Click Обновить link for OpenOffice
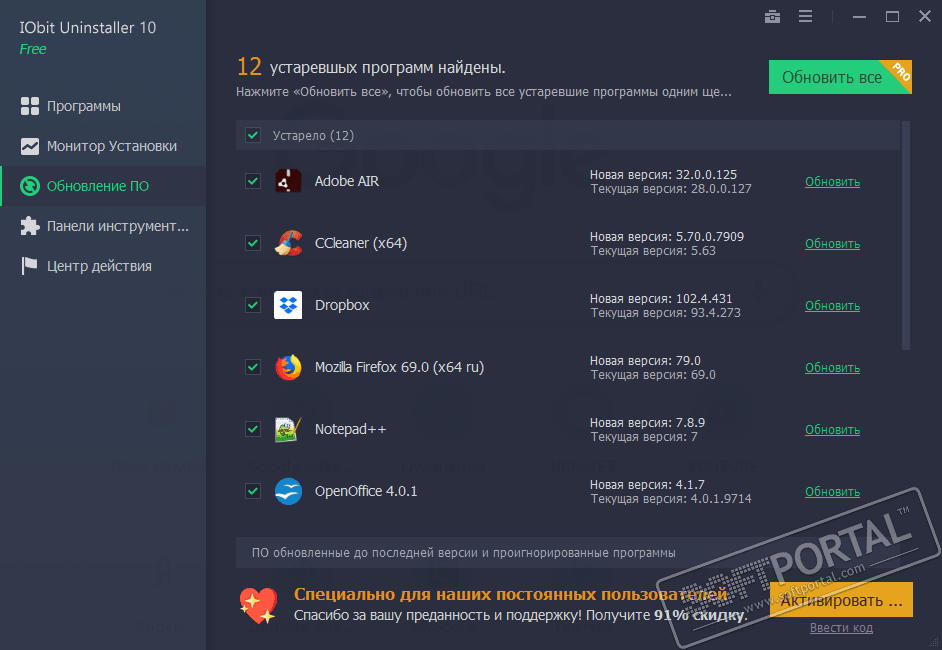Viewport: 942px width, 650px height. pos(832,491)
